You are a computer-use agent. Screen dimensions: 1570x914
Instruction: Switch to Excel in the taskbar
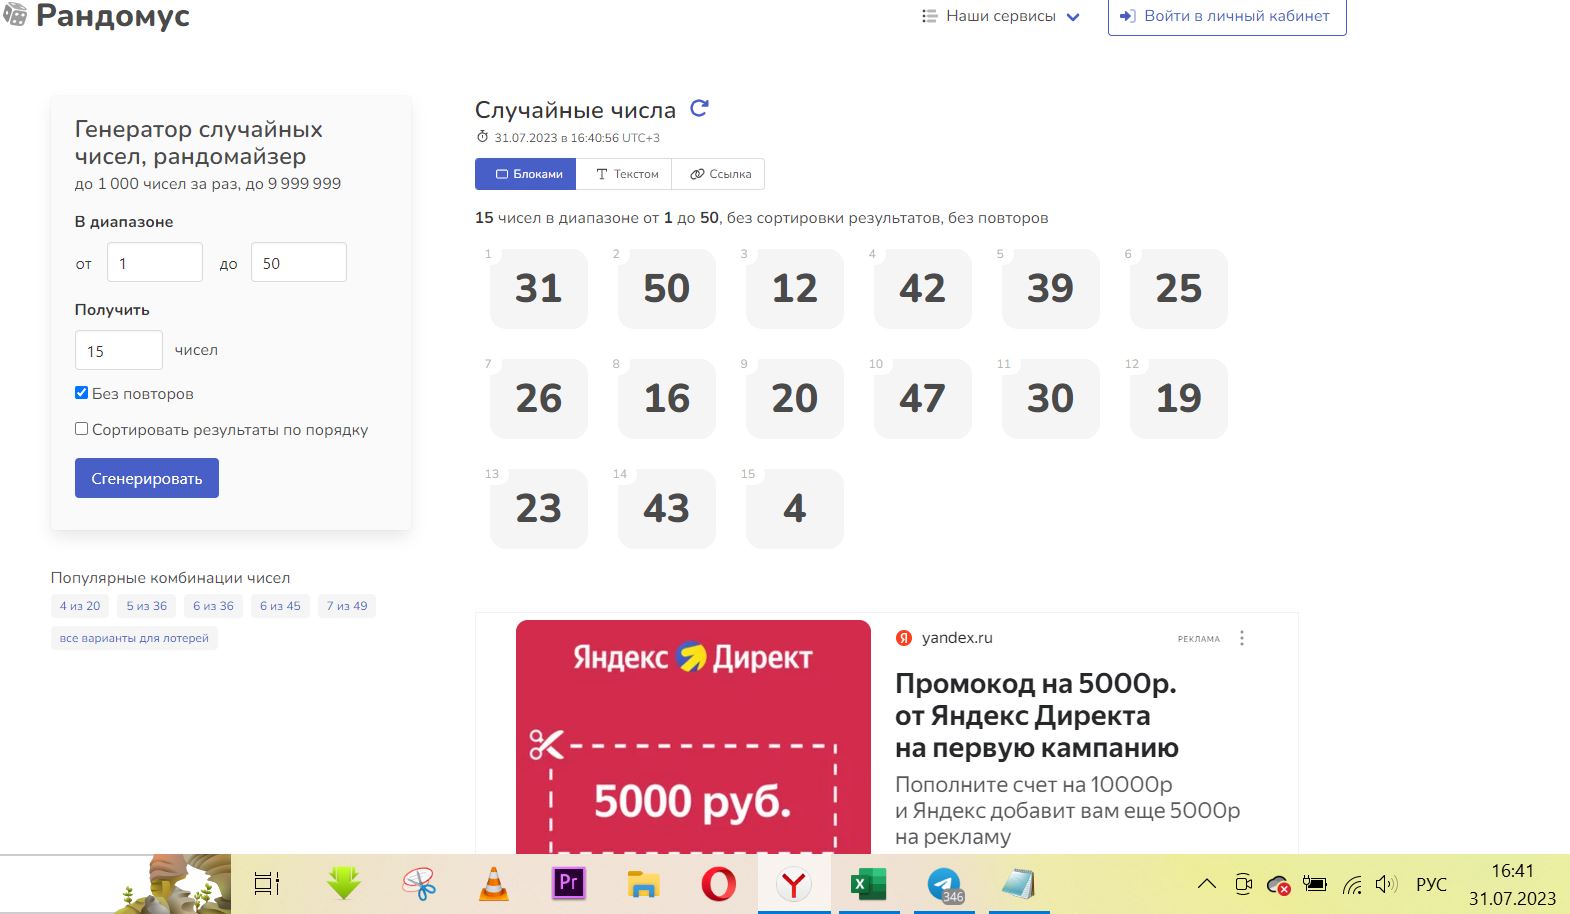click(x=868, y=884)
